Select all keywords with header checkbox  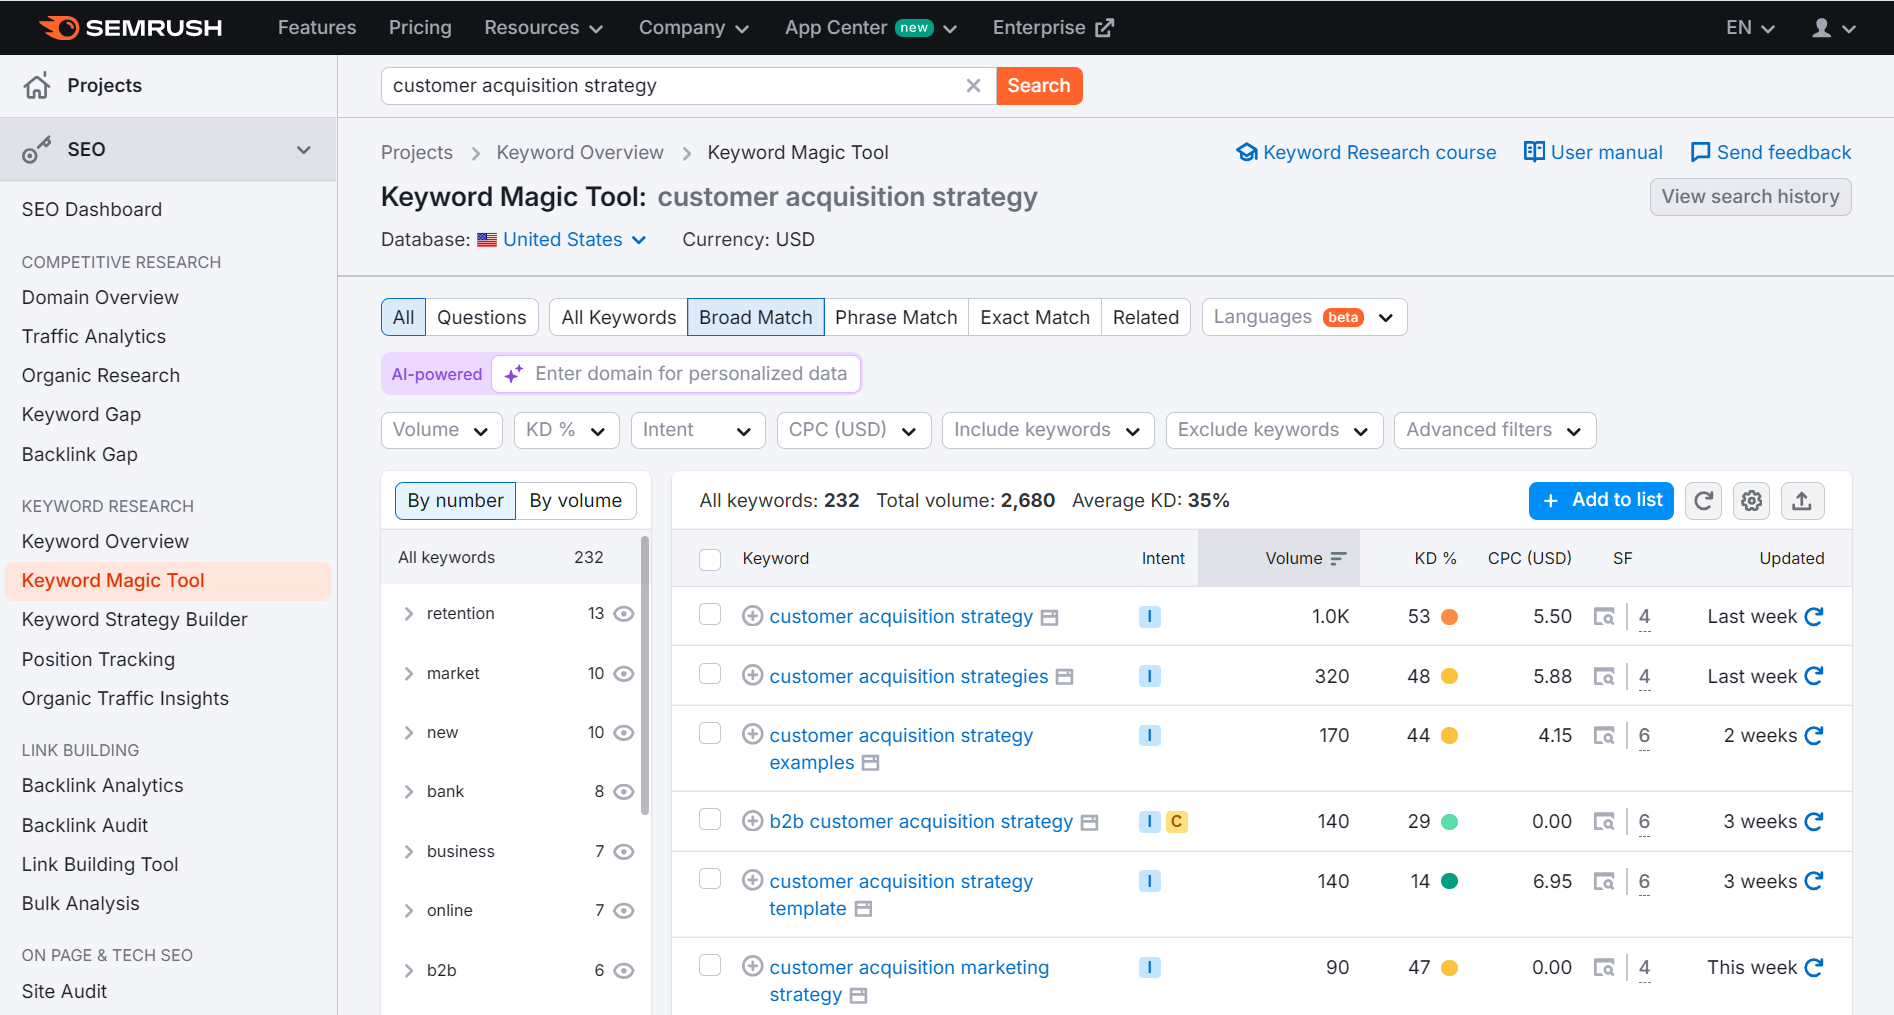click(x=710, y=559)
